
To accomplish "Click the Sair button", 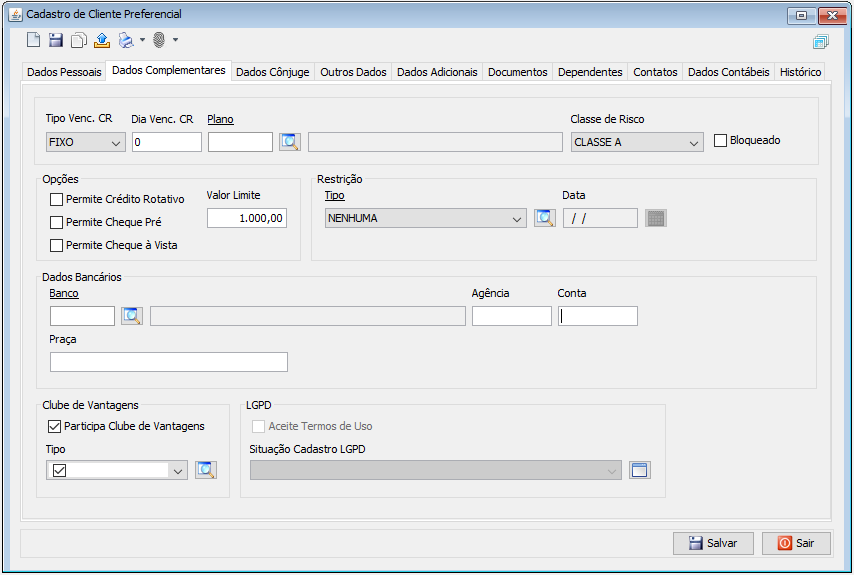I will click(796, 543).
